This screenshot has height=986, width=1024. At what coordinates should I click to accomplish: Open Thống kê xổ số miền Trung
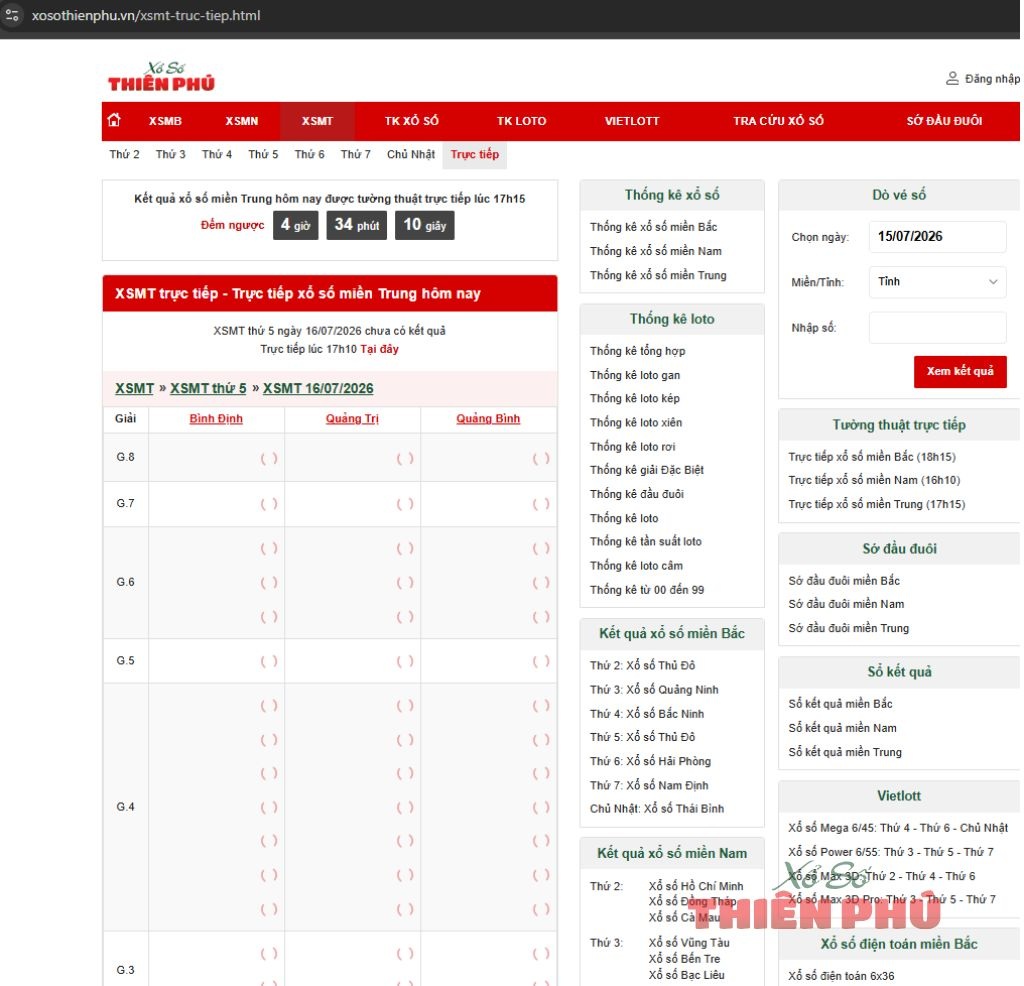[x=658, y=275]
